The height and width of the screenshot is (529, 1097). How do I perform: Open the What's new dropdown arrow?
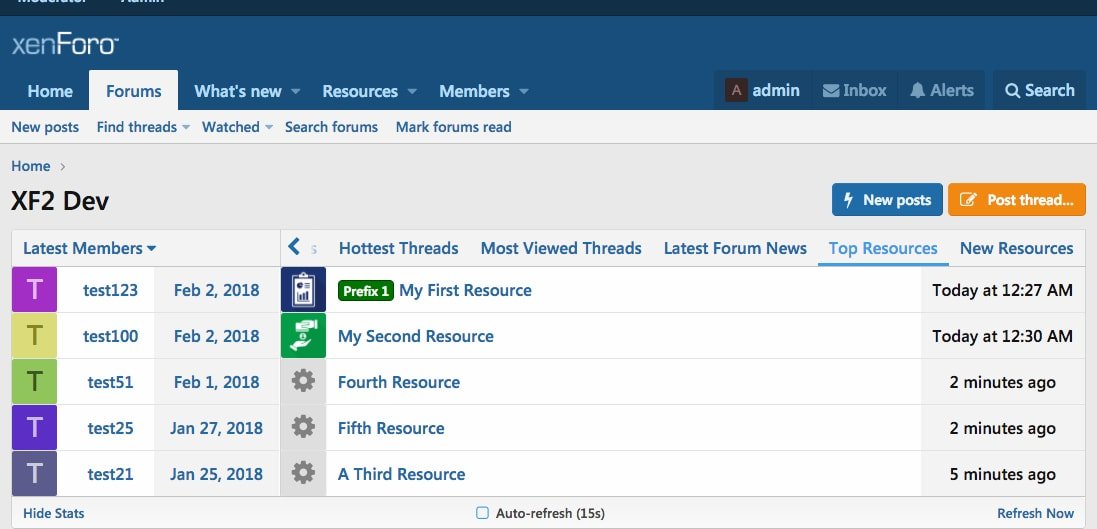pos(296,91)
